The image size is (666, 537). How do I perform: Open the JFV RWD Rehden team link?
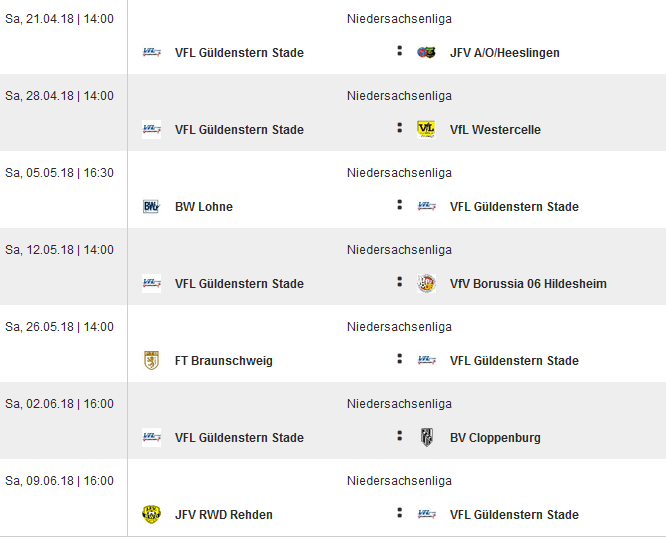pyautogui.click(x=224, y=514)
